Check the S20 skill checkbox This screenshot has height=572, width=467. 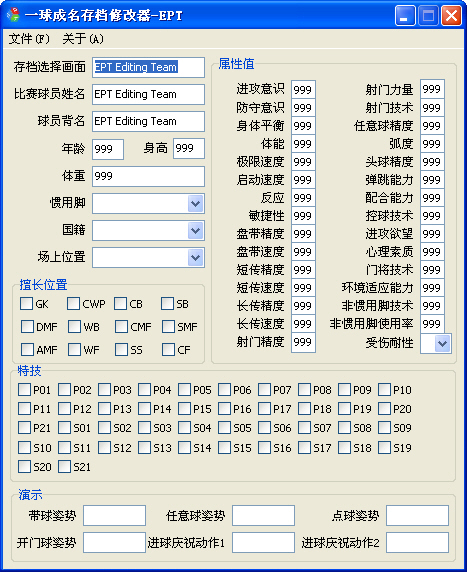pyautogui.click(x=24, y=467)
